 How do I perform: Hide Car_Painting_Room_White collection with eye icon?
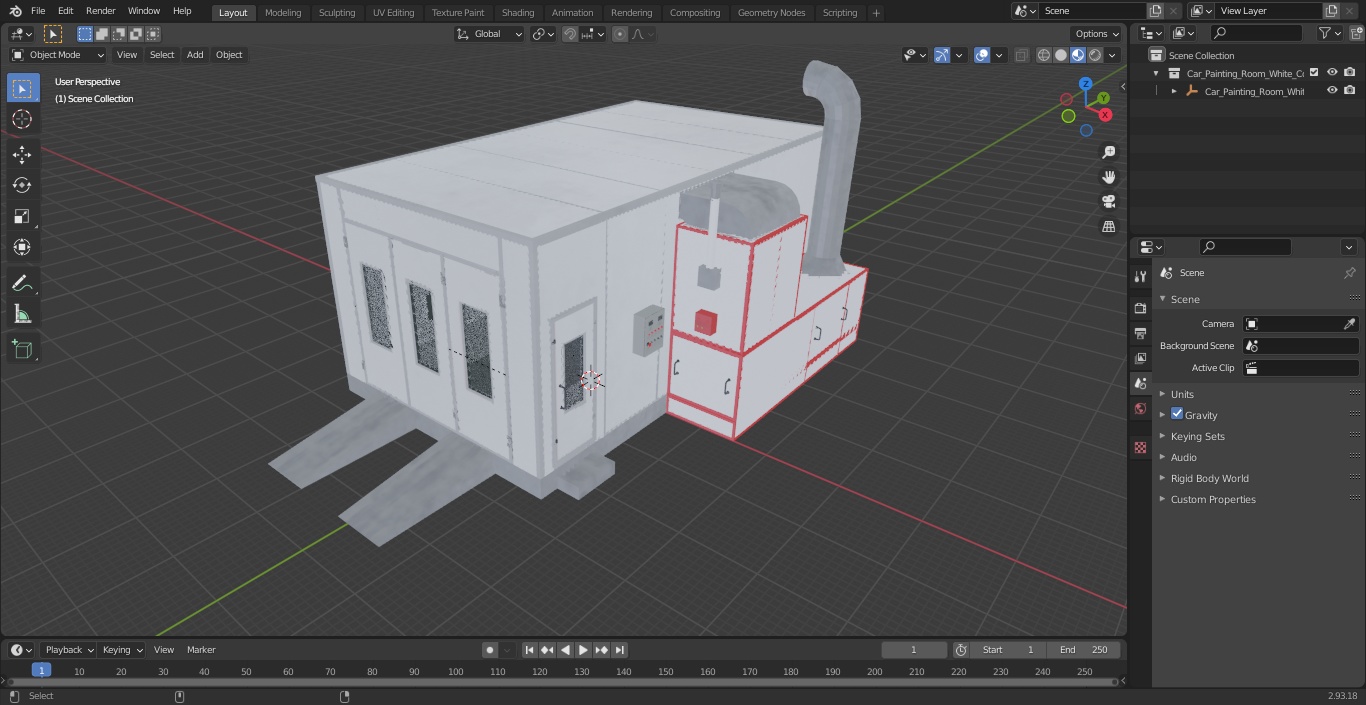point(1332,72)
